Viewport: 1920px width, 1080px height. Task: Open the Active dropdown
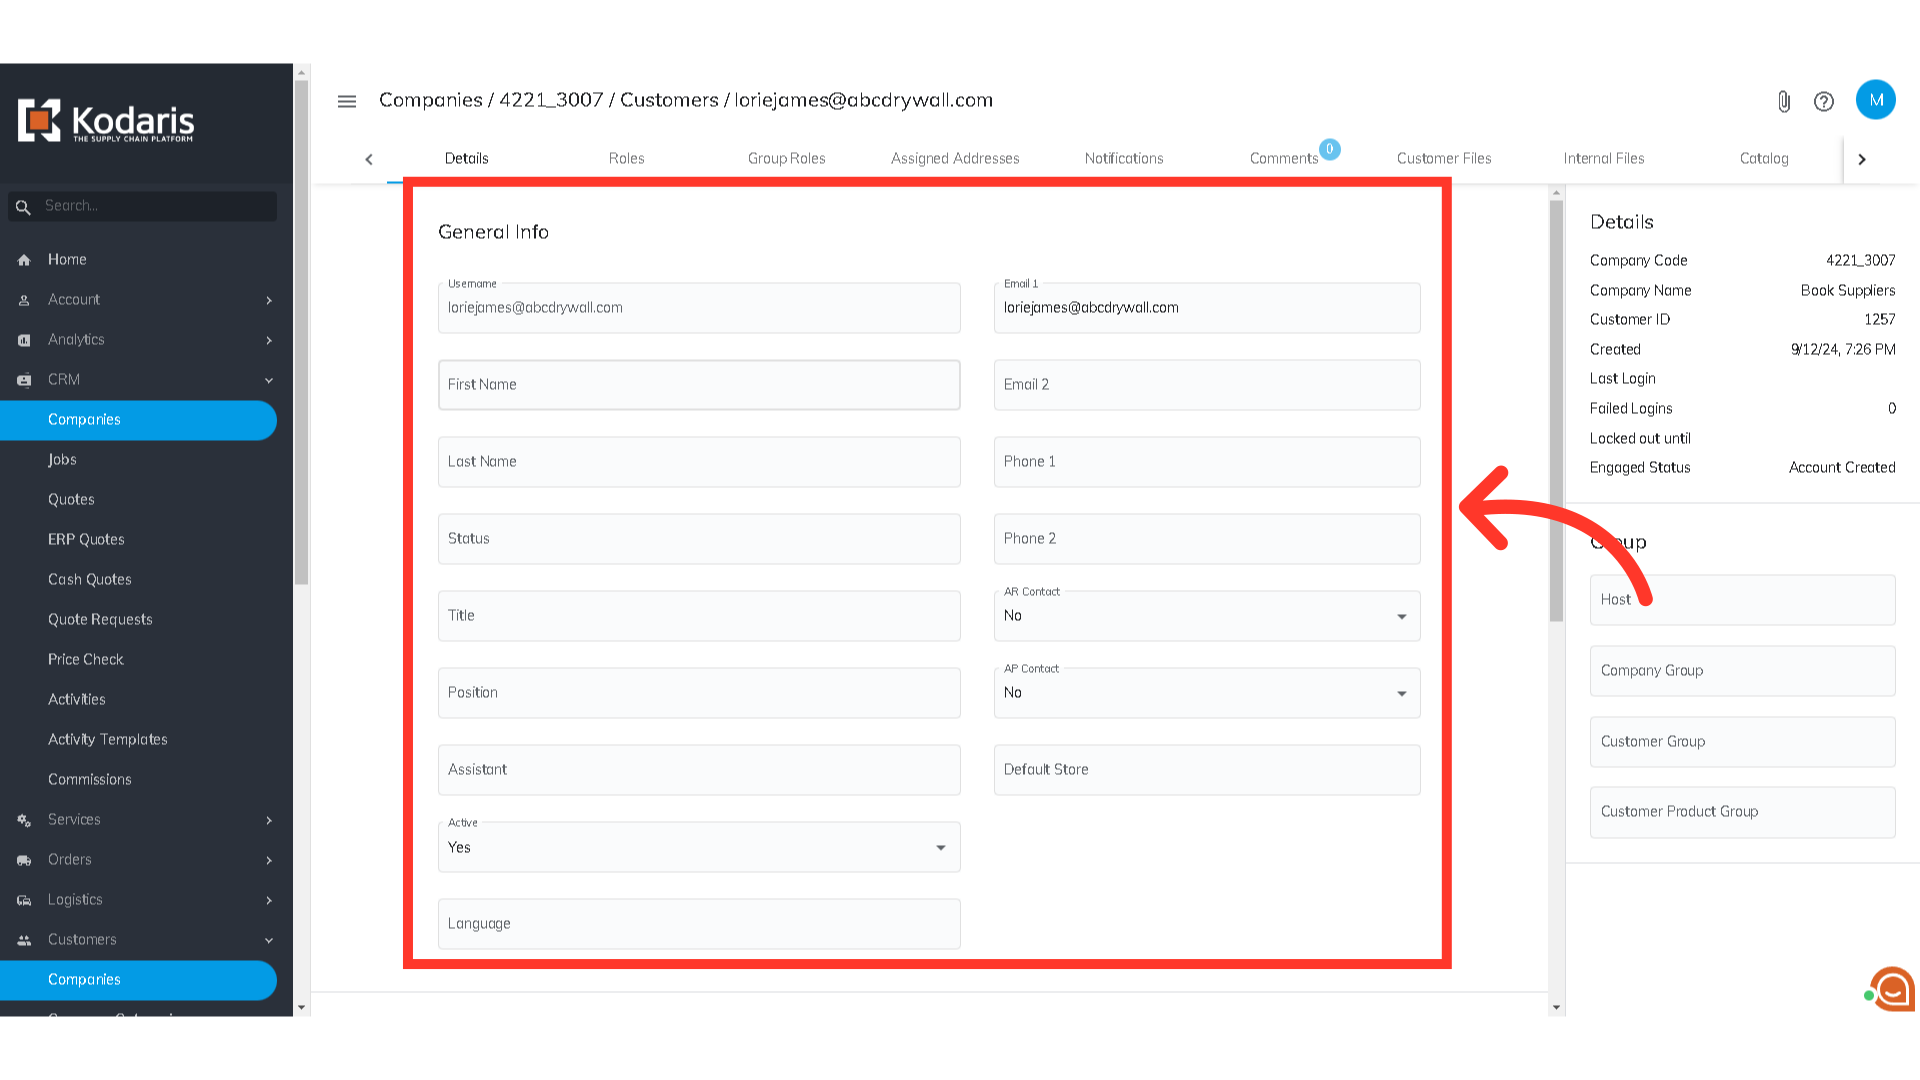click(x=698, y=847)
